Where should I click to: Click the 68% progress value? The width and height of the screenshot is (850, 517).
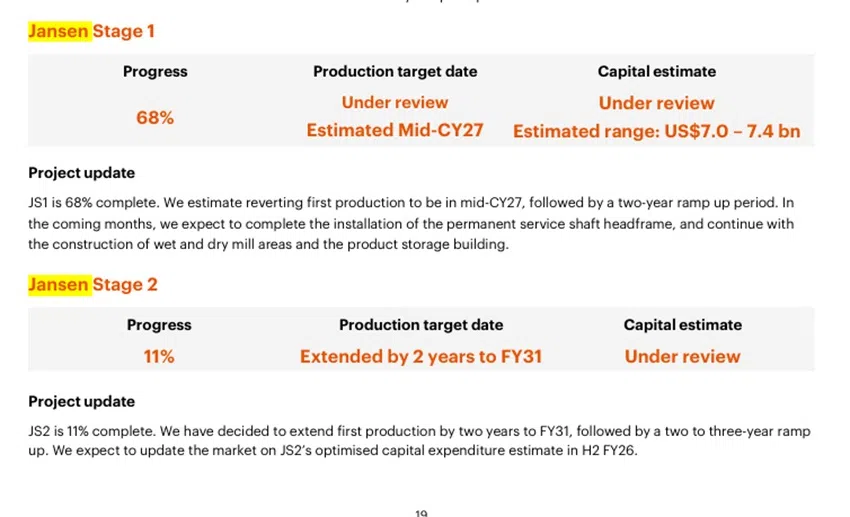pos(155,118)
